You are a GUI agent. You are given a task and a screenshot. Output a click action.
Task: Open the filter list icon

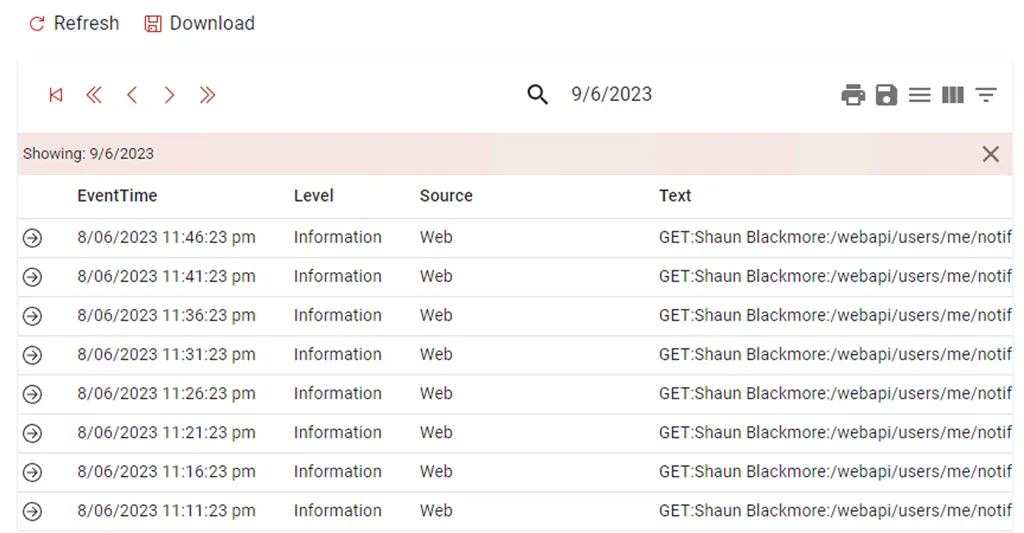coord(986,95)
